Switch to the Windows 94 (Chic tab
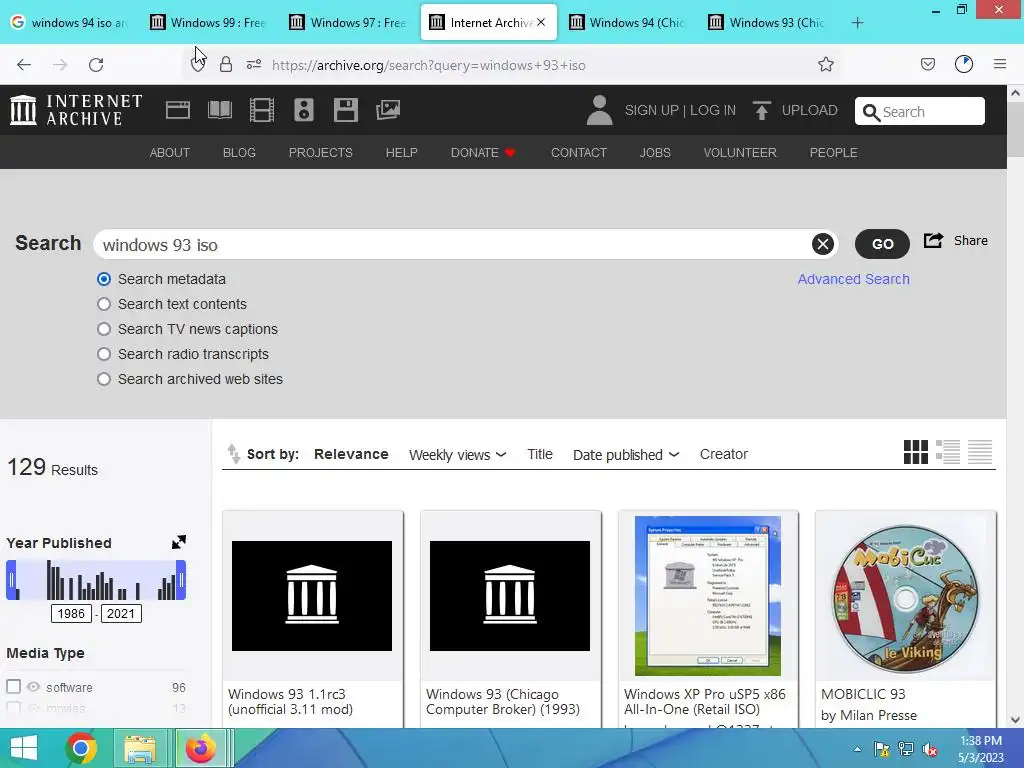Viewport: 1024px width, 768px height. pos(627,23)
